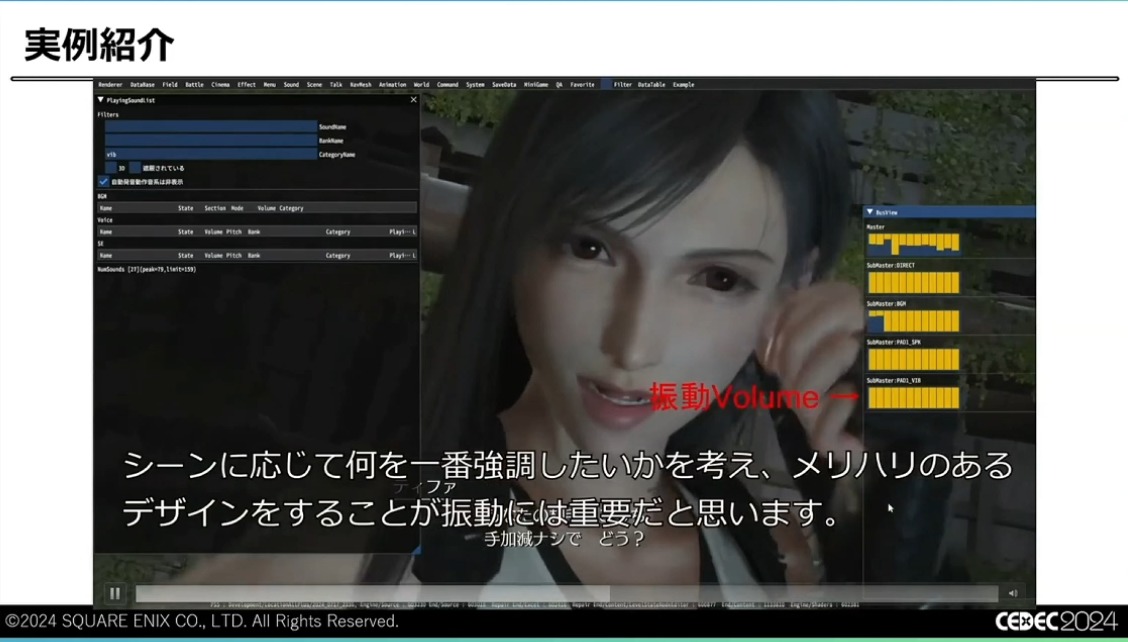Open the Cinema menu

[x=220, y=85]
